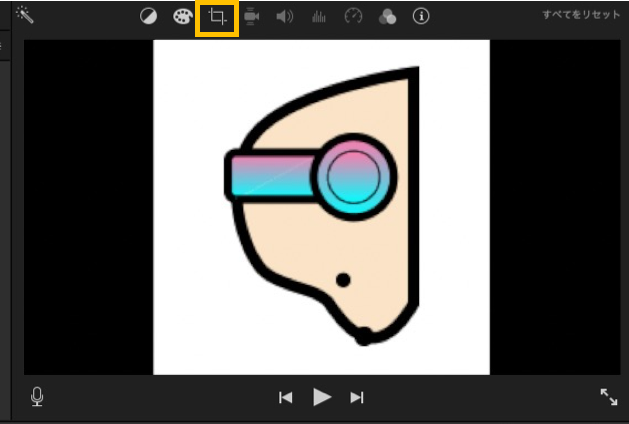Click すべてをリセット to reset all
Viewport: 629px width, 424px height.
pyautogui.click(x=581, y=15)
